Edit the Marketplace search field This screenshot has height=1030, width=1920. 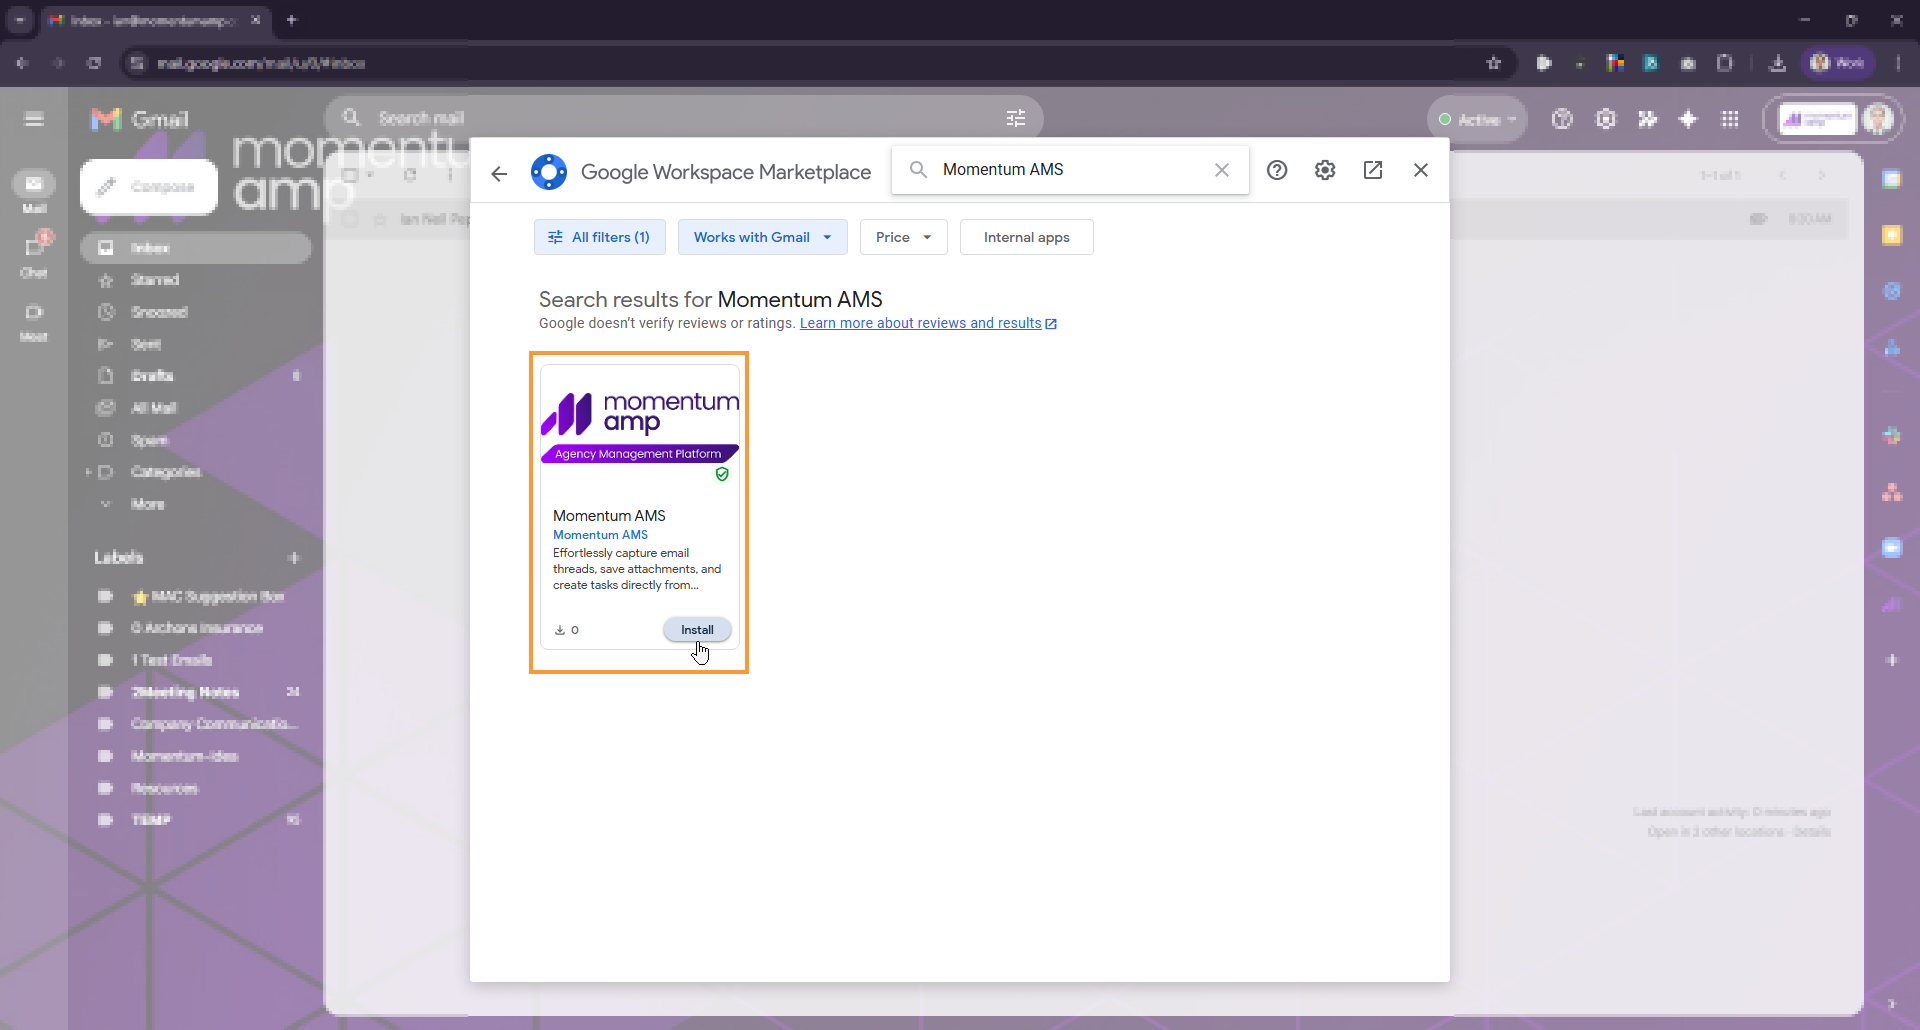tap(1070, 170)
